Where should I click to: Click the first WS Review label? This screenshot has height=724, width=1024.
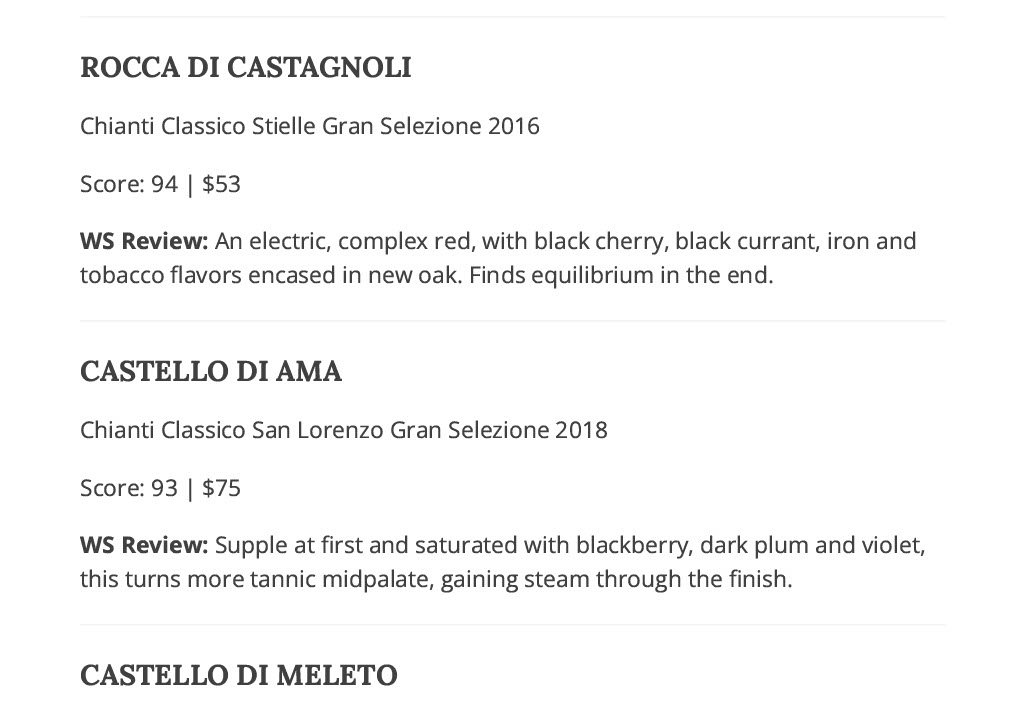click(x=144, y=241)
